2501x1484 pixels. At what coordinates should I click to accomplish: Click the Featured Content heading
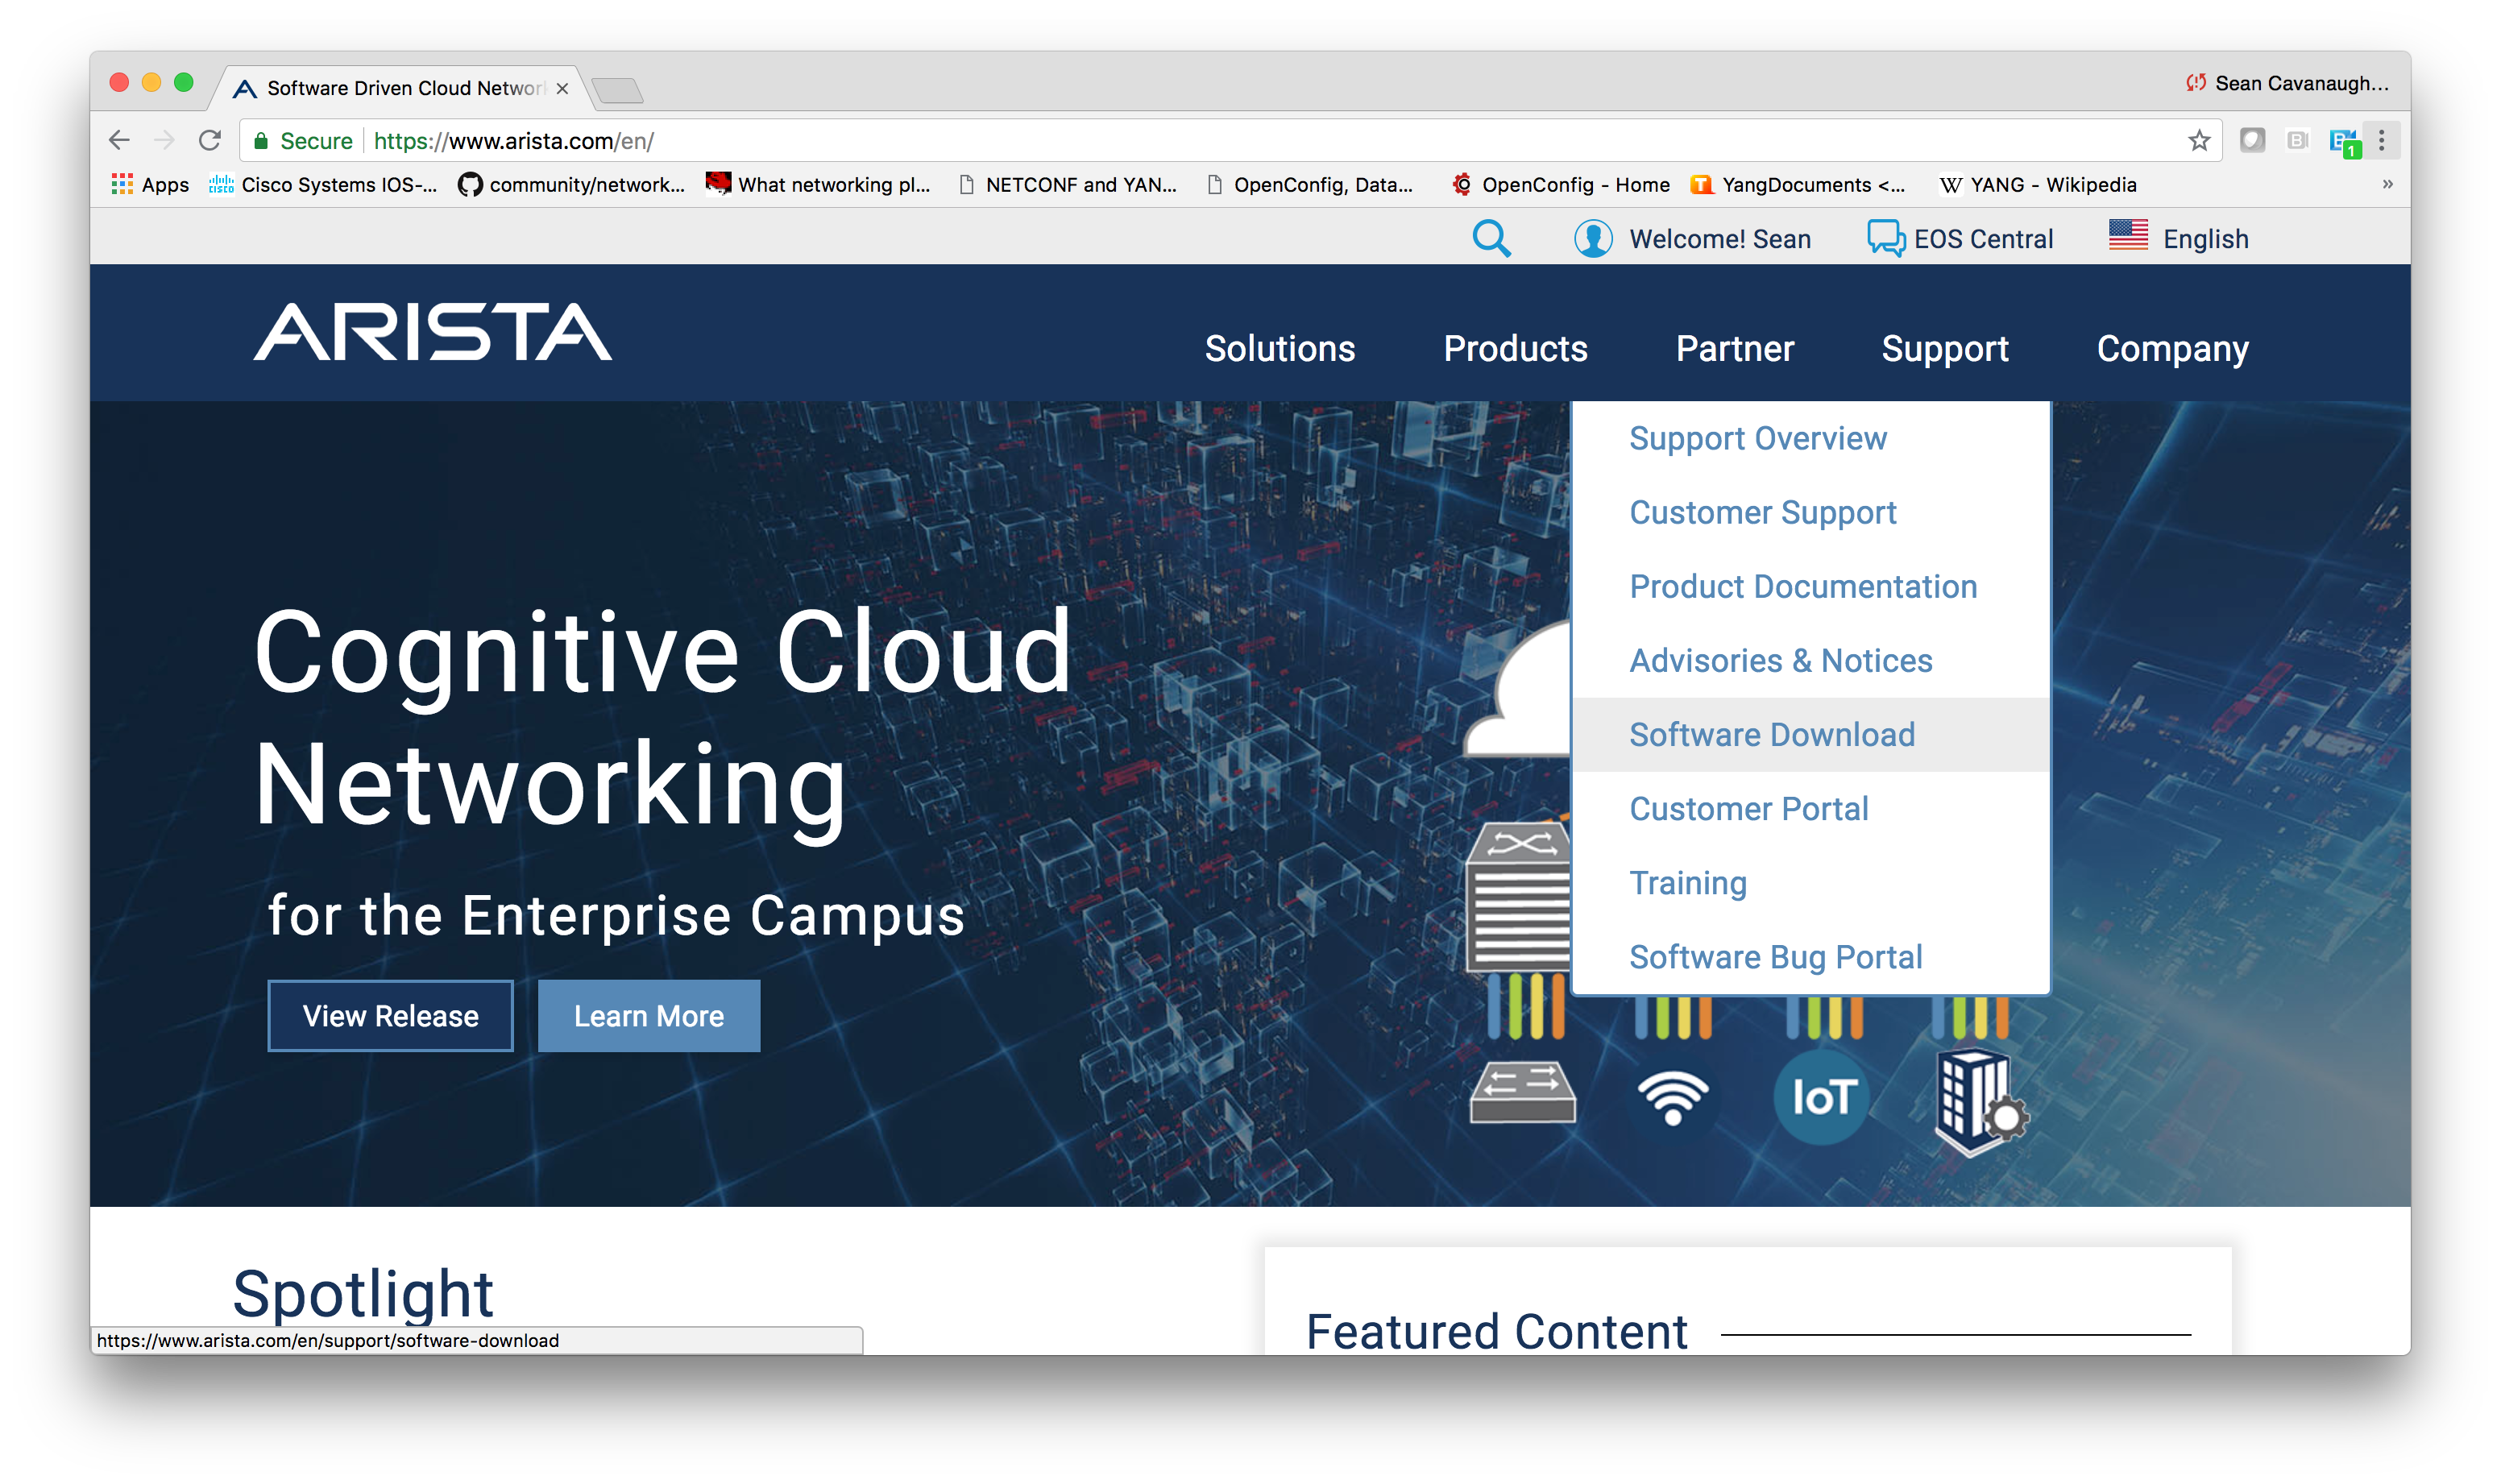(1496, 1331)
